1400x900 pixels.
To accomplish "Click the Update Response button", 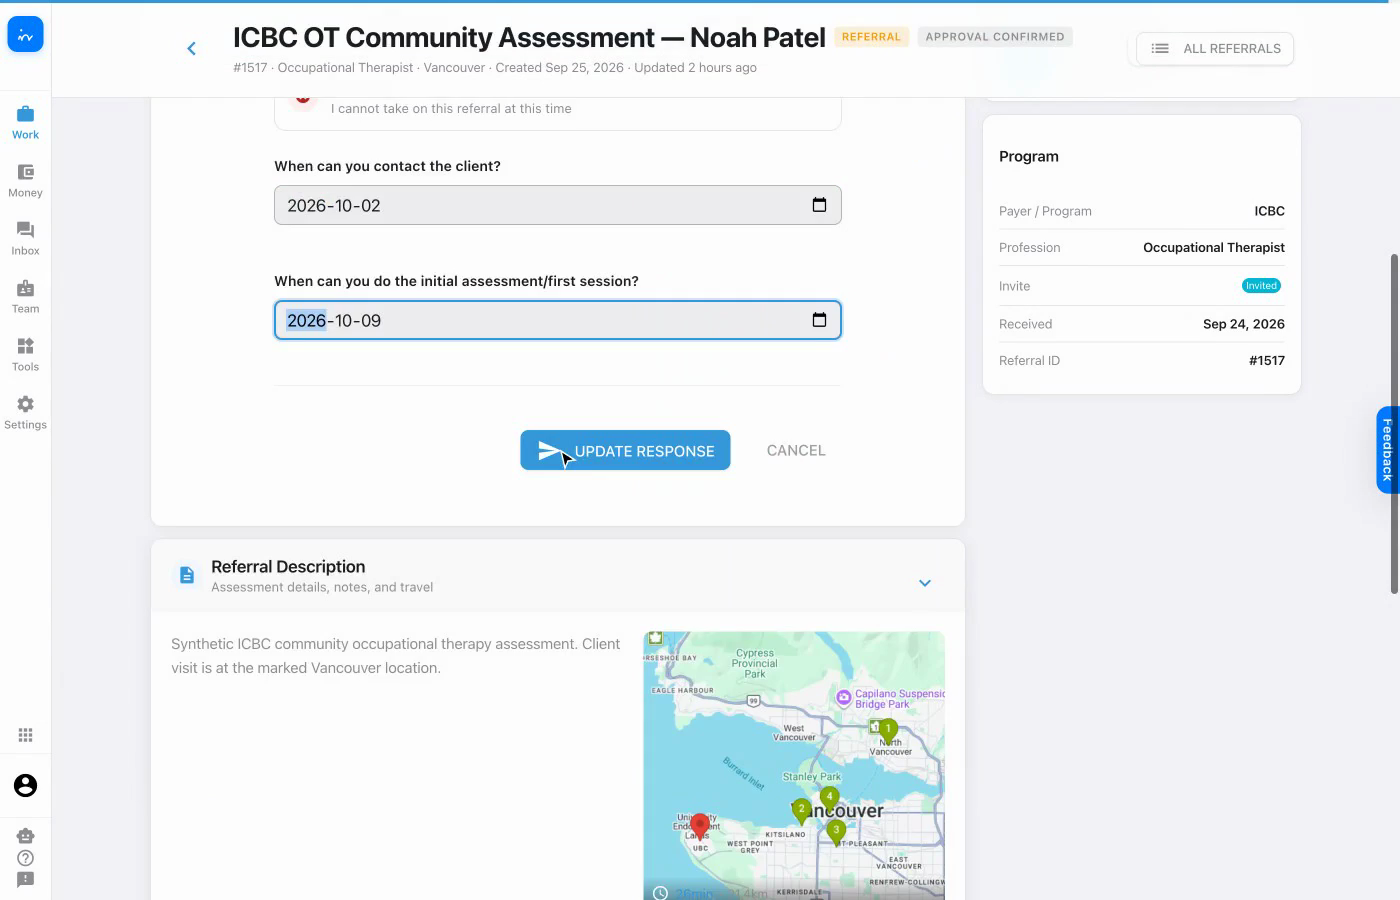I will (x=625, y=450).
